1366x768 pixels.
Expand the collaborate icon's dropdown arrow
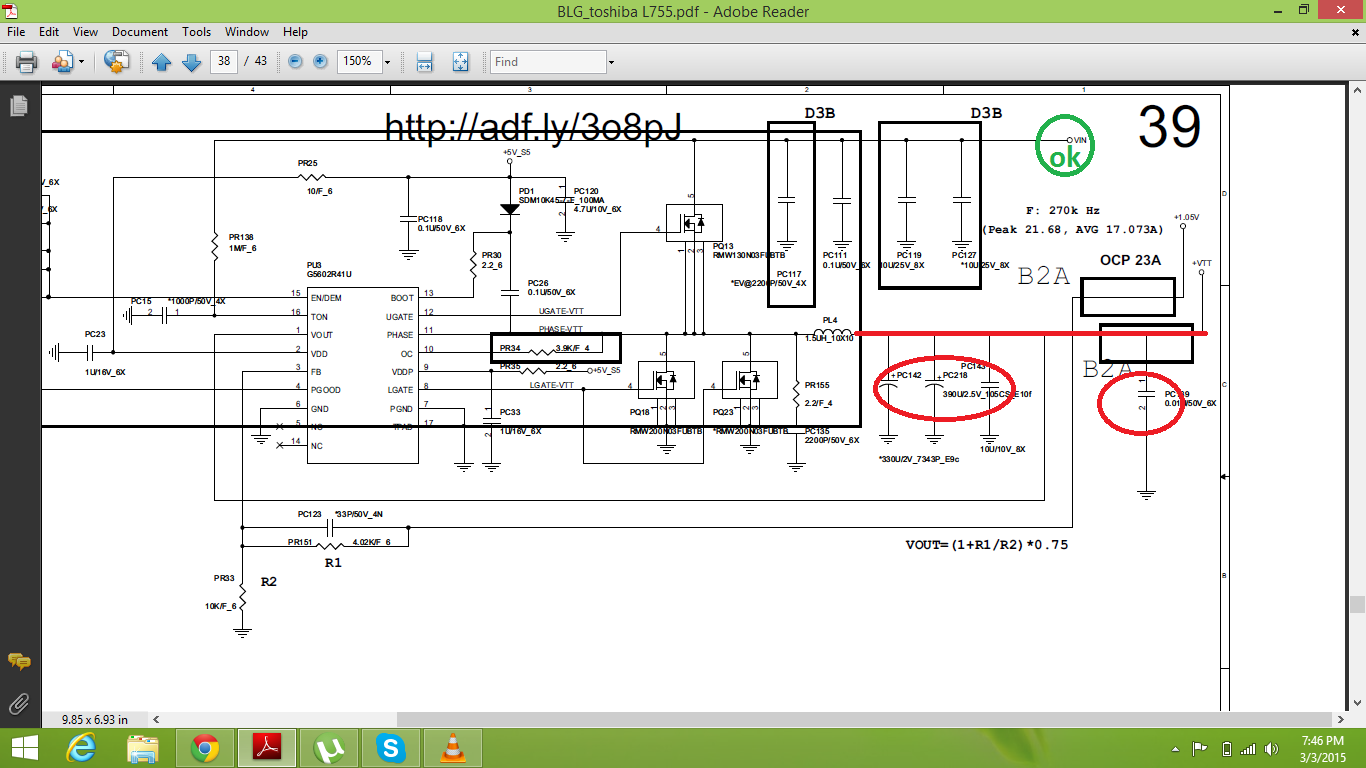click(x=80, y=62)
